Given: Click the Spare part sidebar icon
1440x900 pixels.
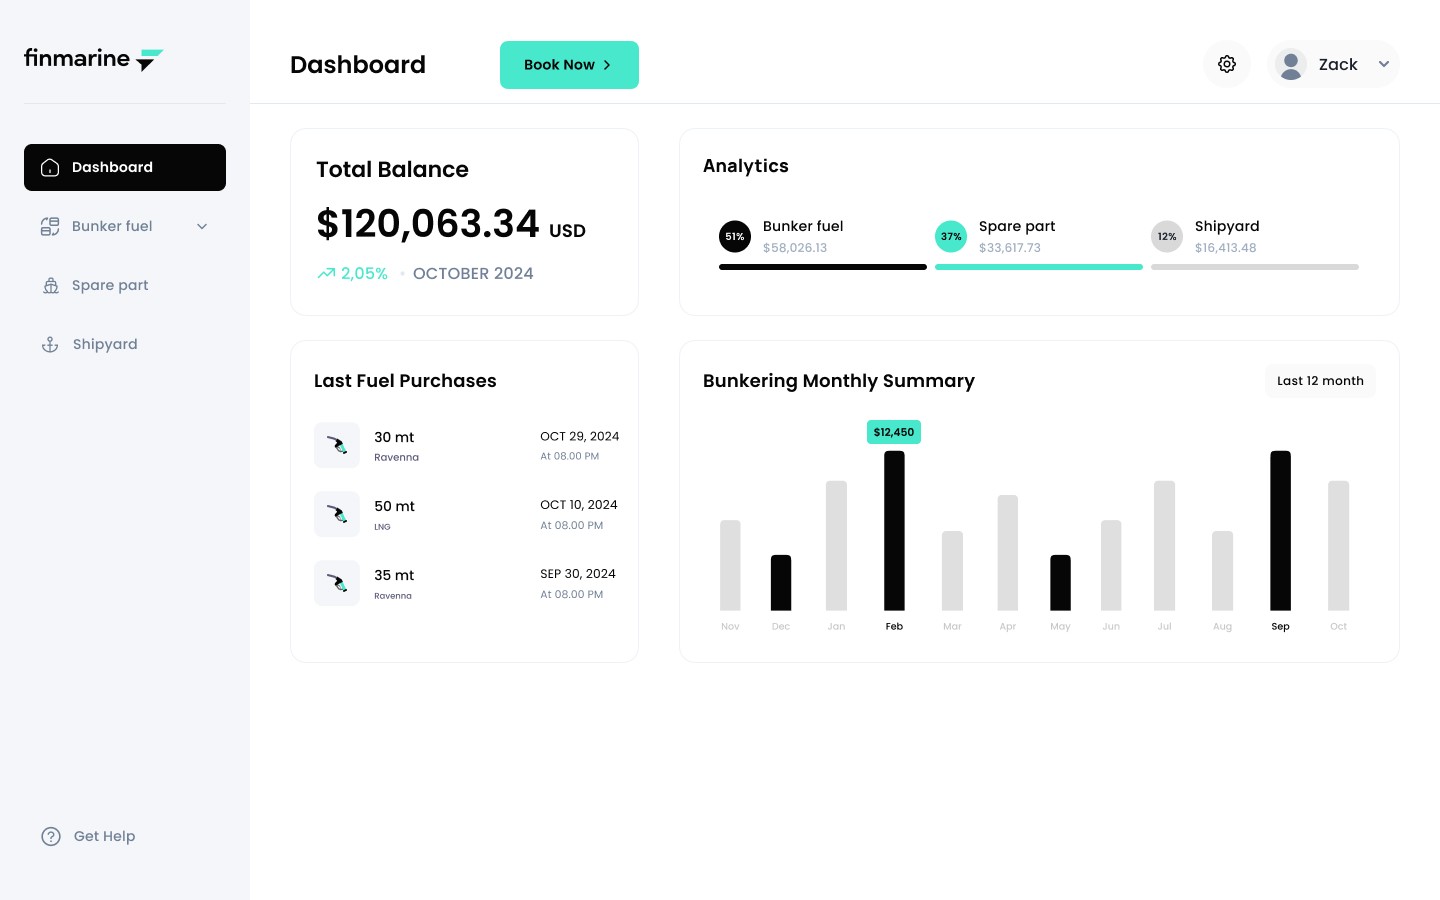Looking at the screenshot, I should (x=50, y=285).
